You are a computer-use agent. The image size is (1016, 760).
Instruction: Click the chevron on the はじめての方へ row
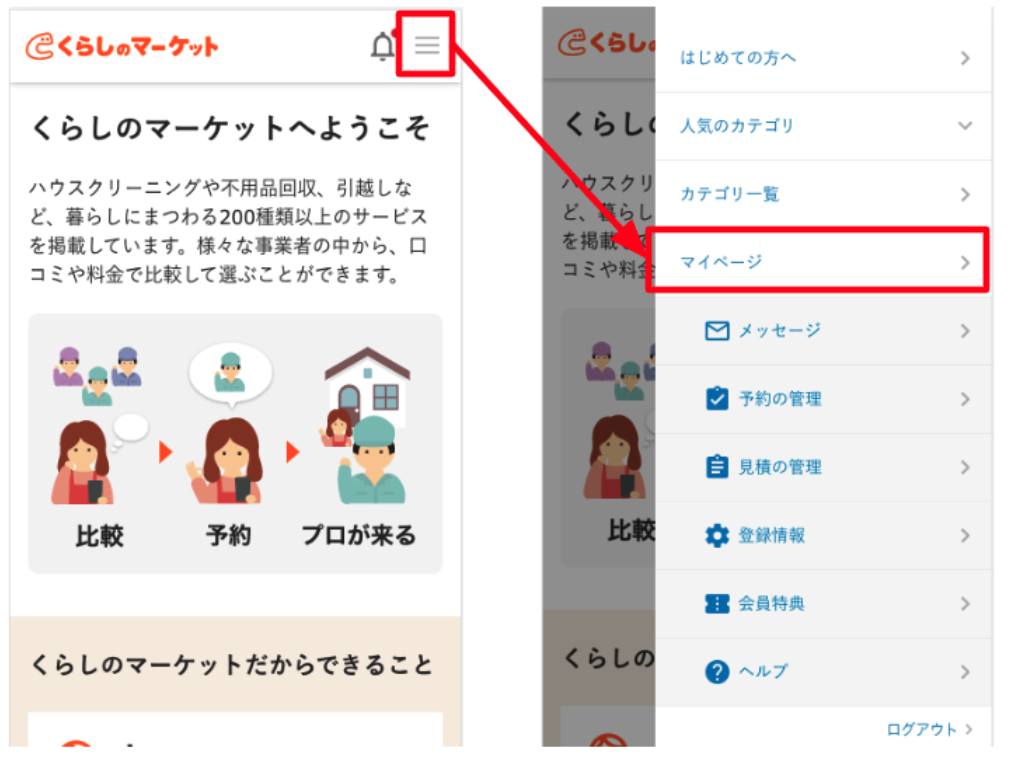965,58
